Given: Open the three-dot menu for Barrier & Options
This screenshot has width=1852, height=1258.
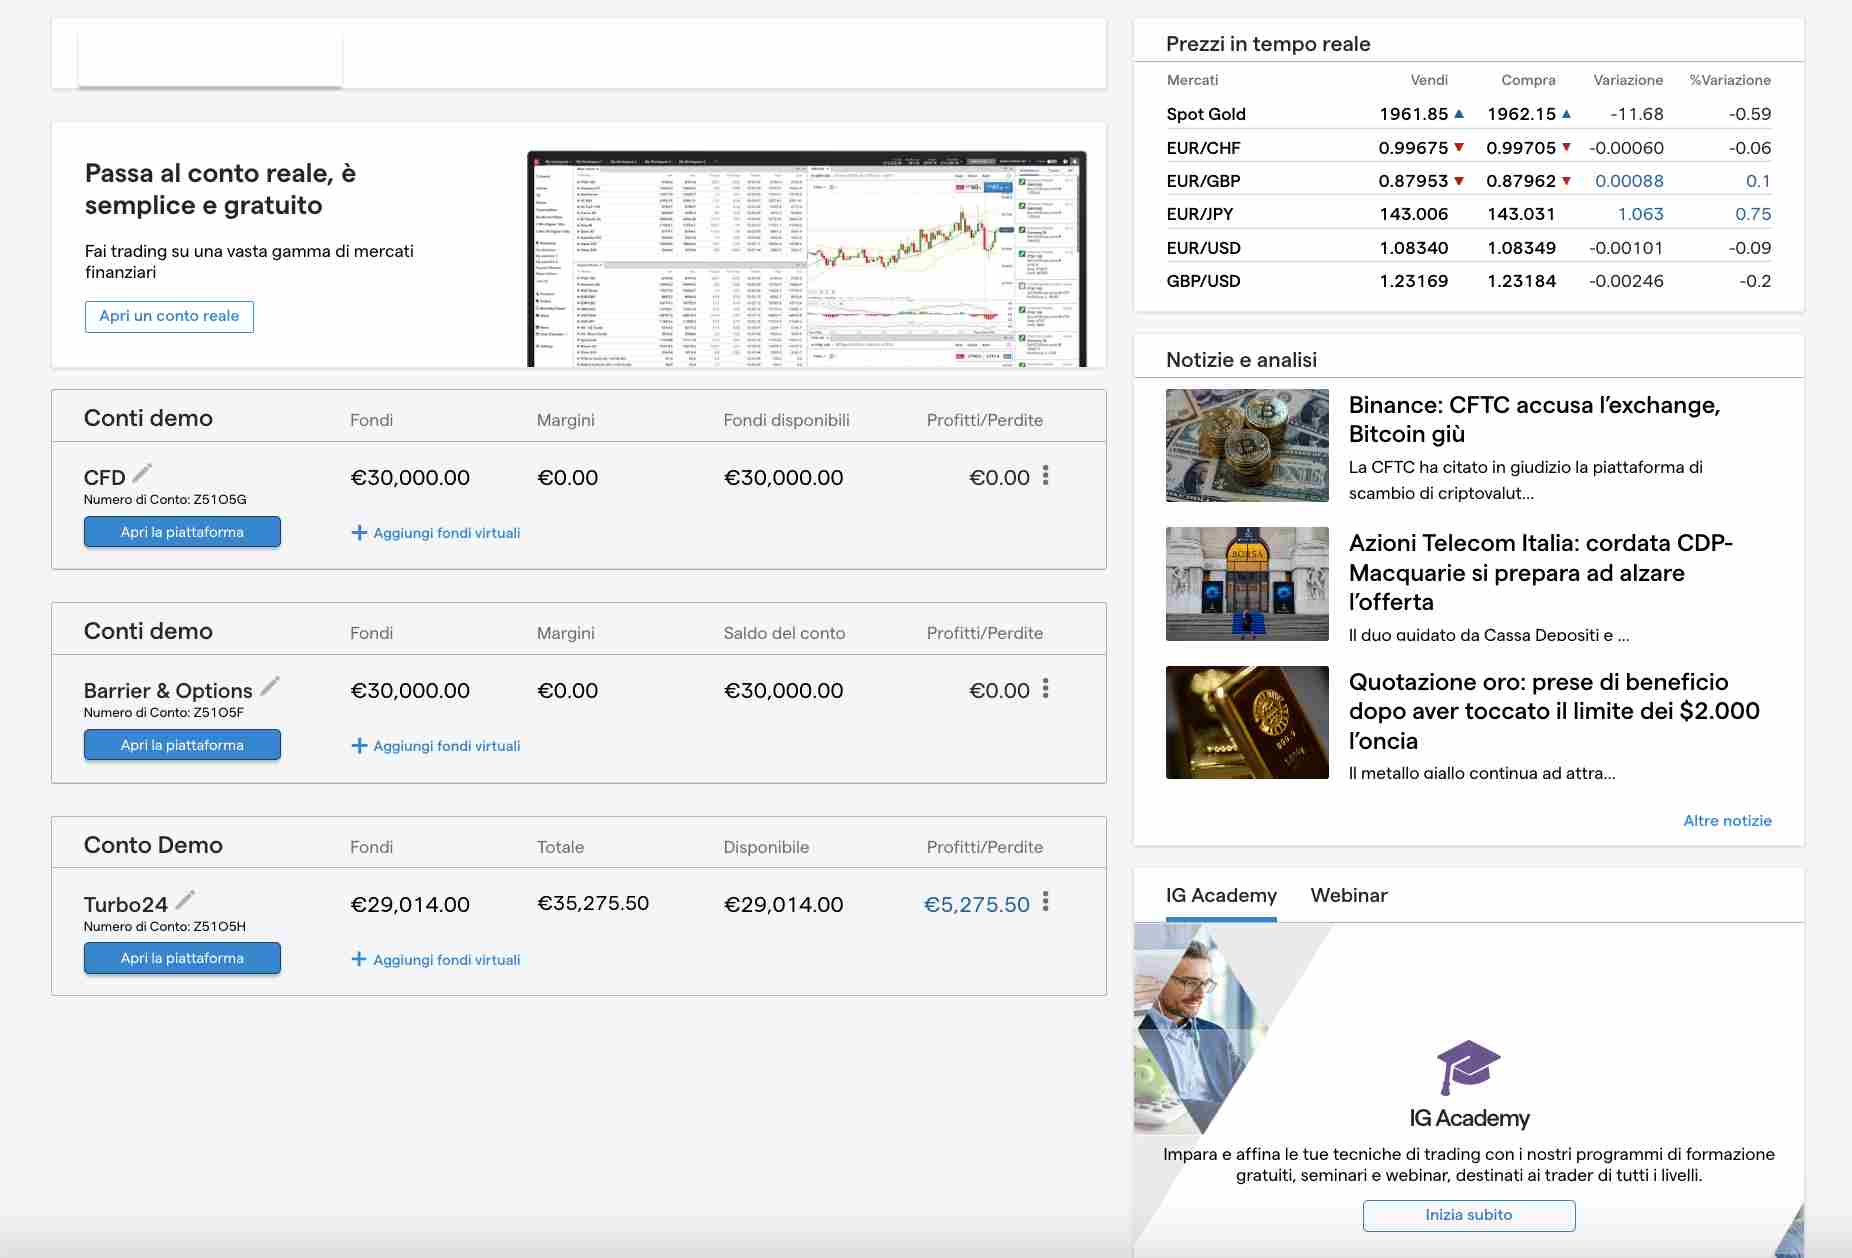Looking at the screenshot, I should (x=1046, y=690).
